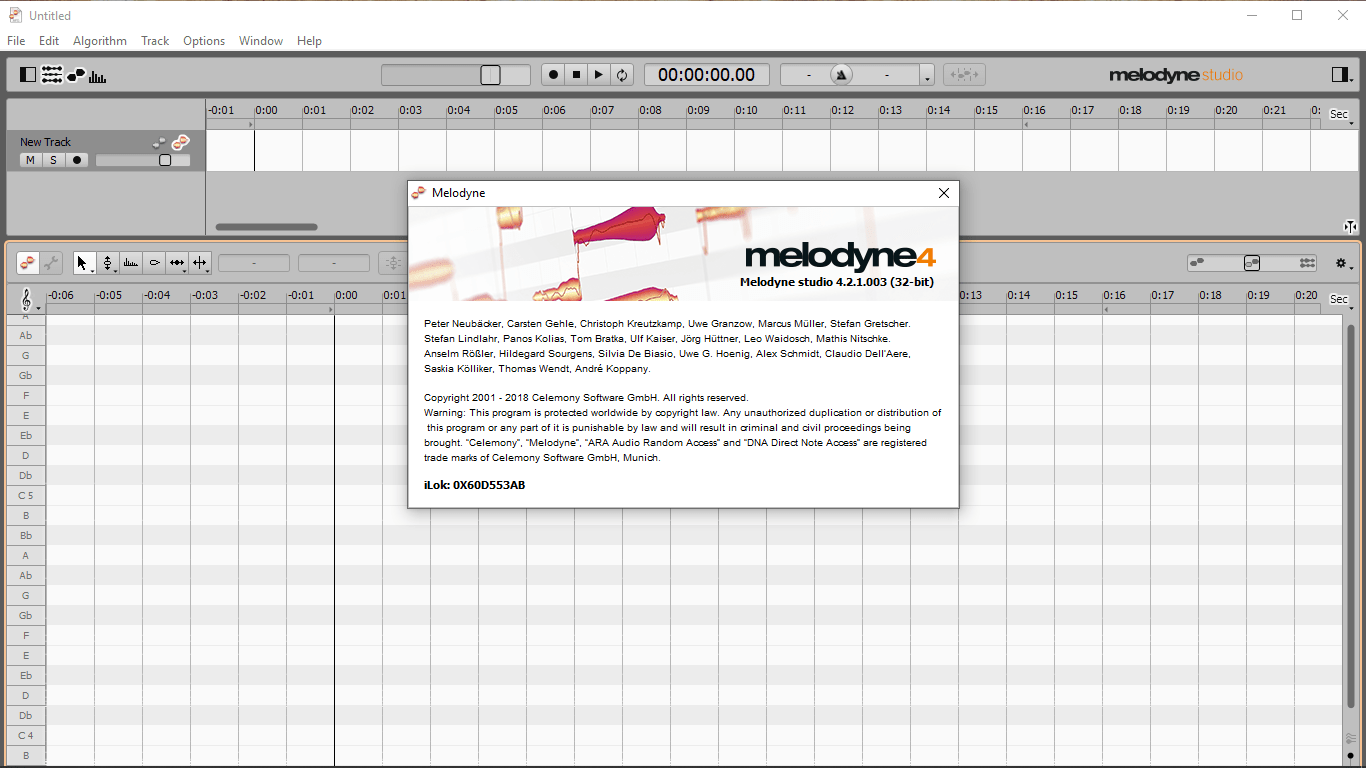
Task: Mute New Track with the M button
Action: click(x=30, y=160)
